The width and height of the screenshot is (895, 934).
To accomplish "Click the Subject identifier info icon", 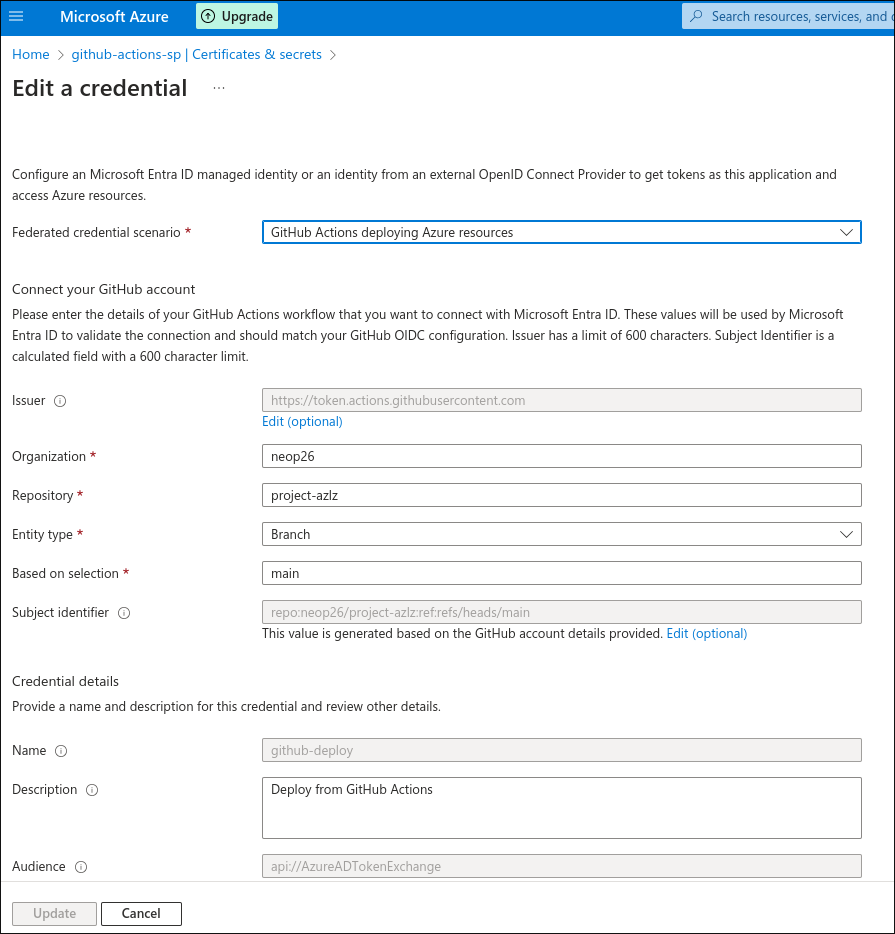I will (124, 613).
